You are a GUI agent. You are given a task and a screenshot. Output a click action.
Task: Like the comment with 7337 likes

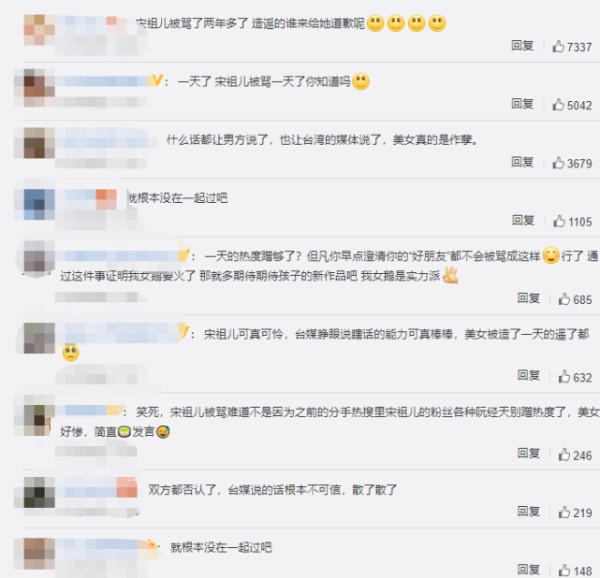tap(558, 46)
